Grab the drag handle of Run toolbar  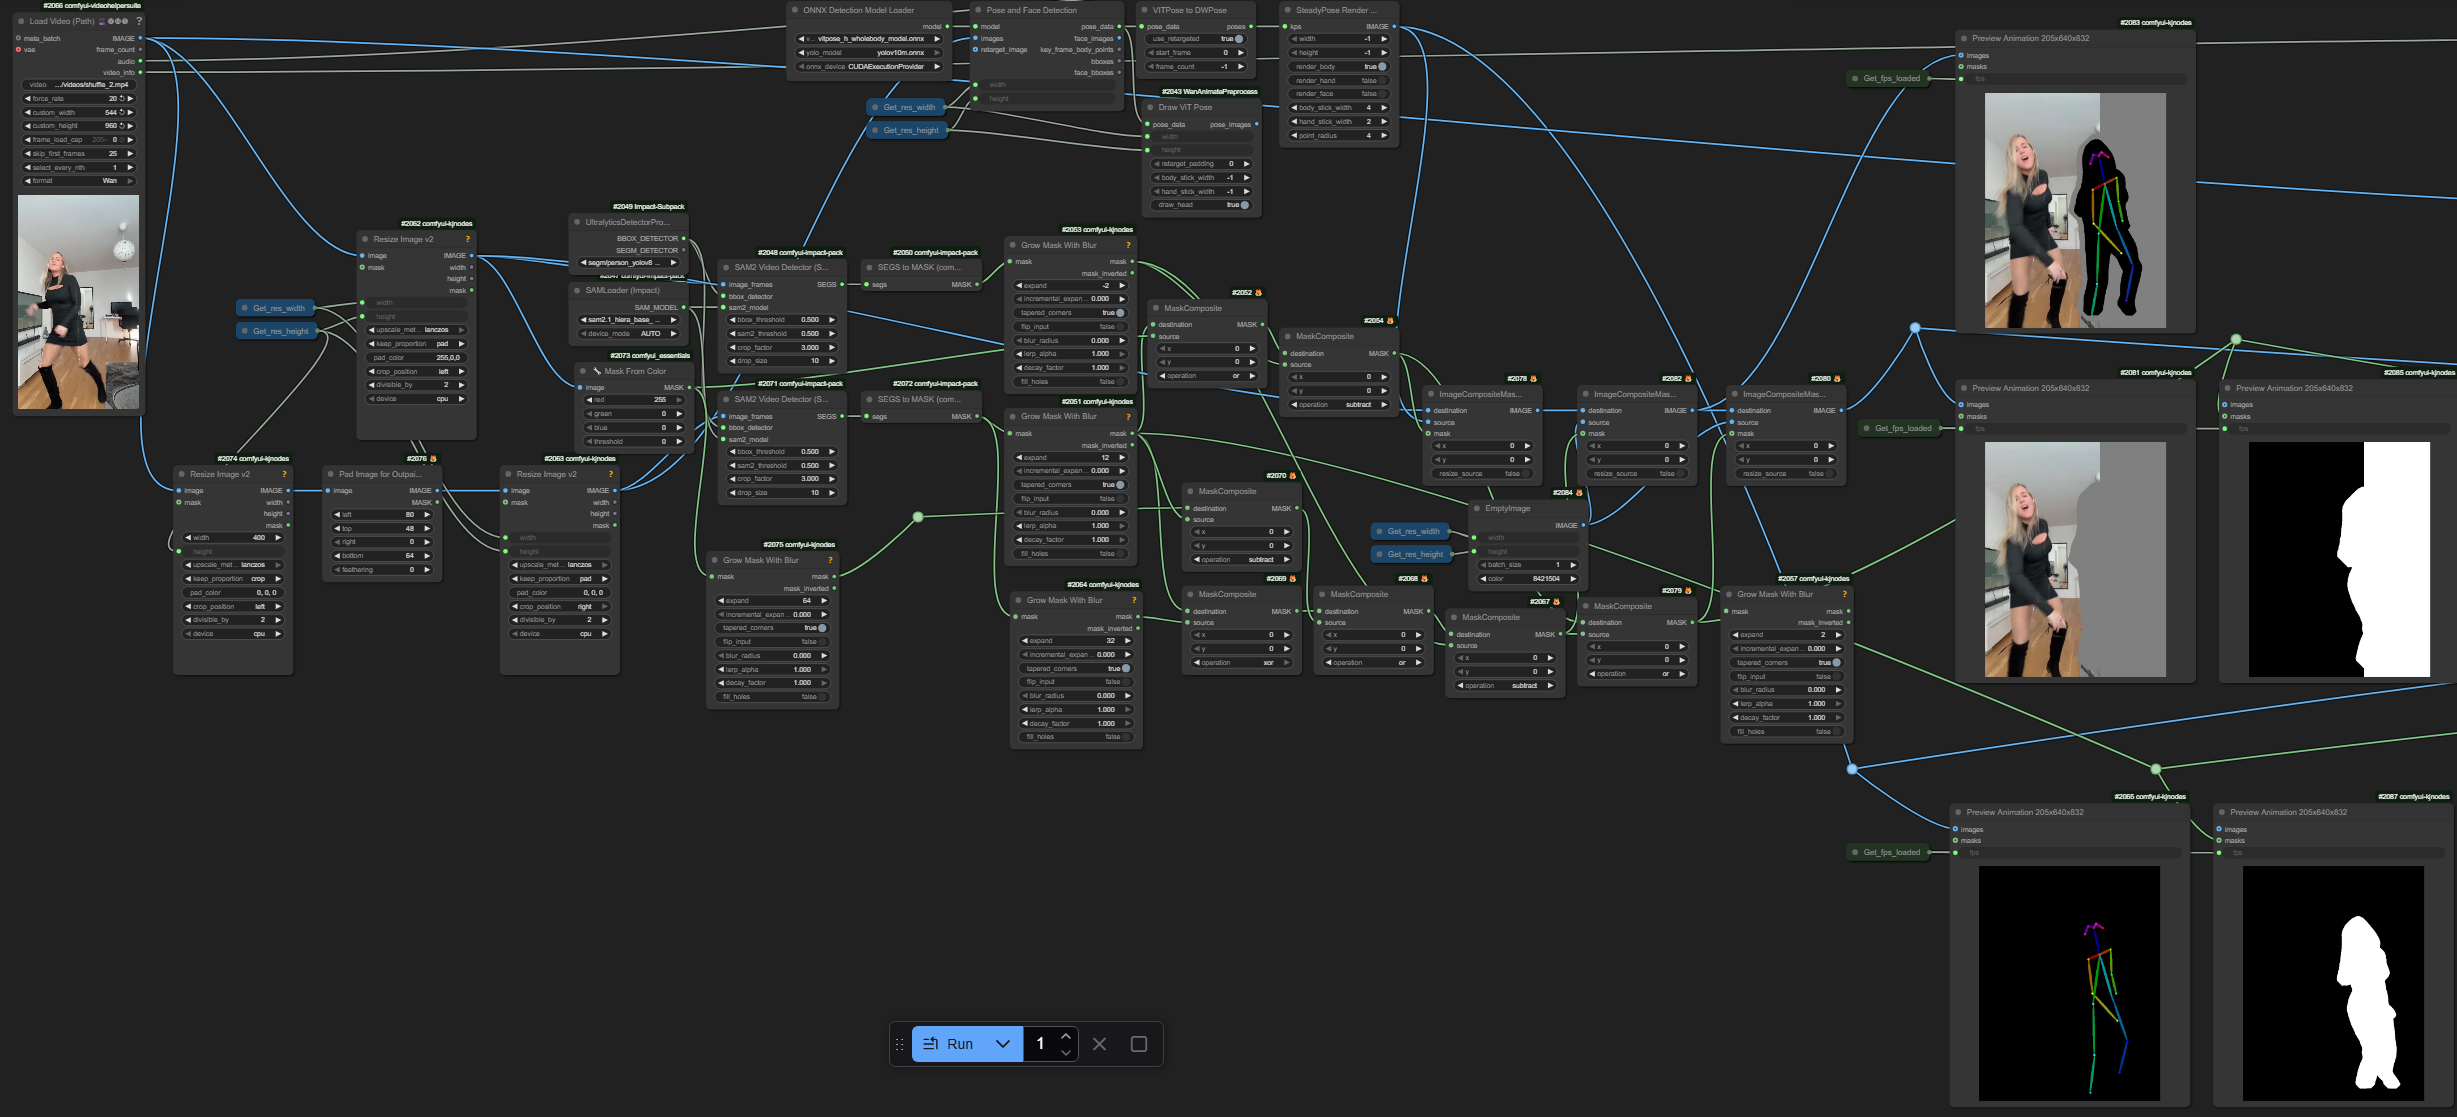point(899,1043)
